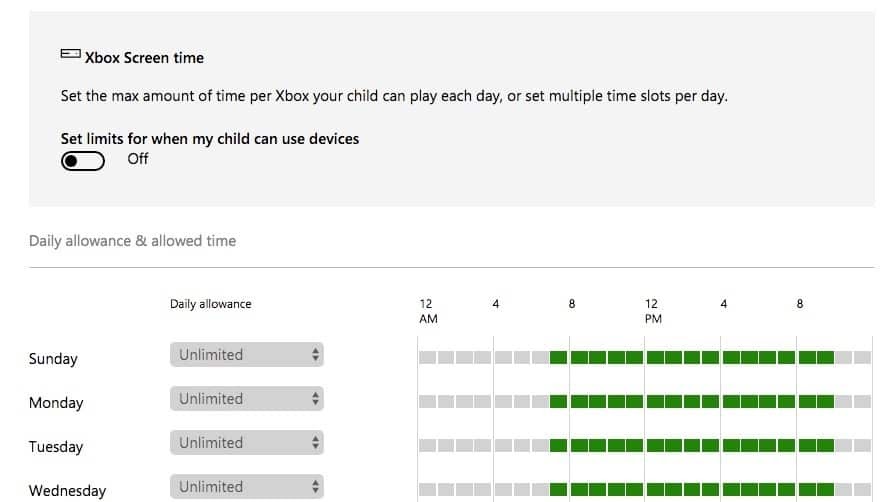Select Wednesday's first gray time slot
This screenshot has width=890, height=502.
427,490
